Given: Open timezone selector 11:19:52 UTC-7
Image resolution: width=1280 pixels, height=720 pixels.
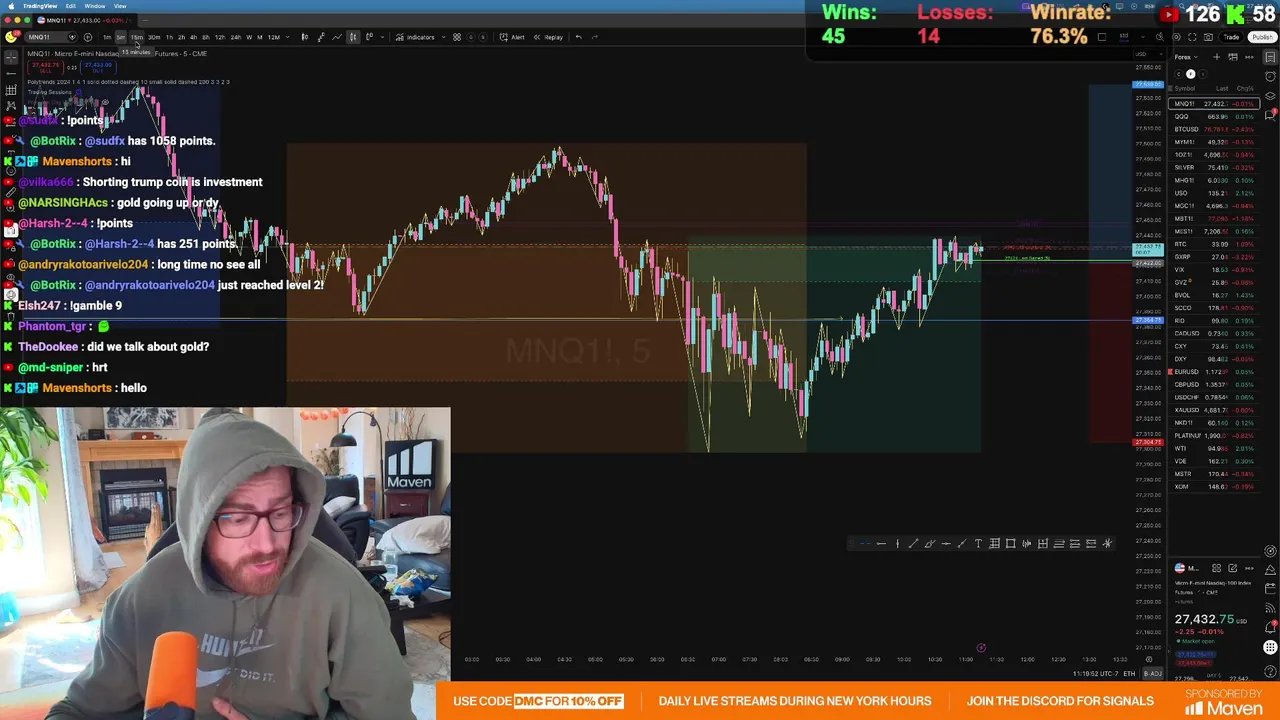Looking at the screenshot, I should pos(1095,673).
